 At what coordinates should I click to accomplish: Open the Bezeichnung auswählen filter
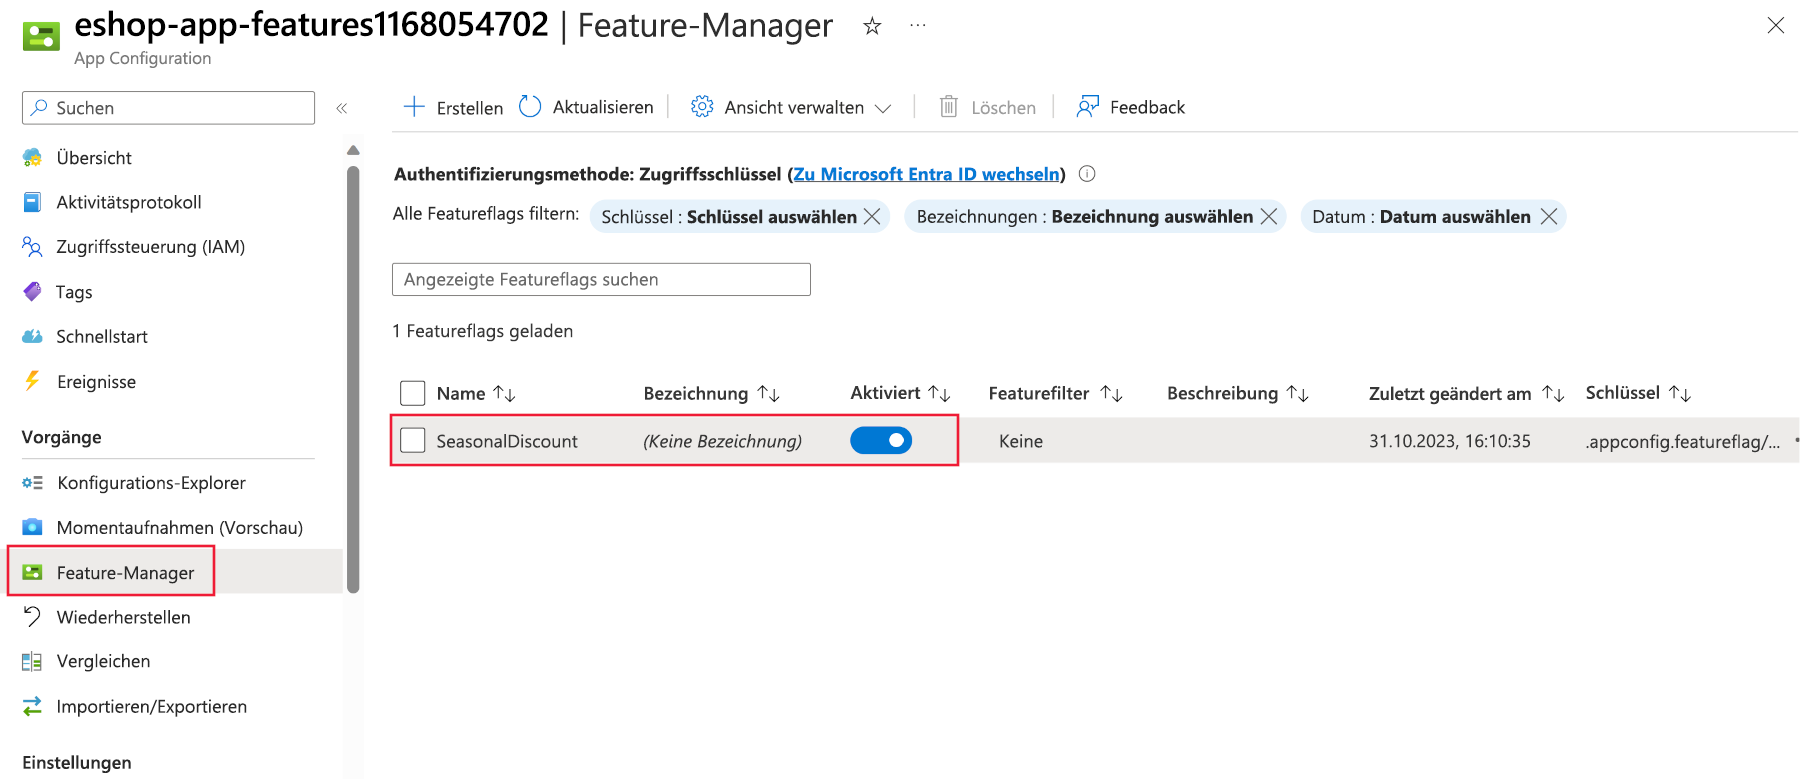(x=1084, y=217)
